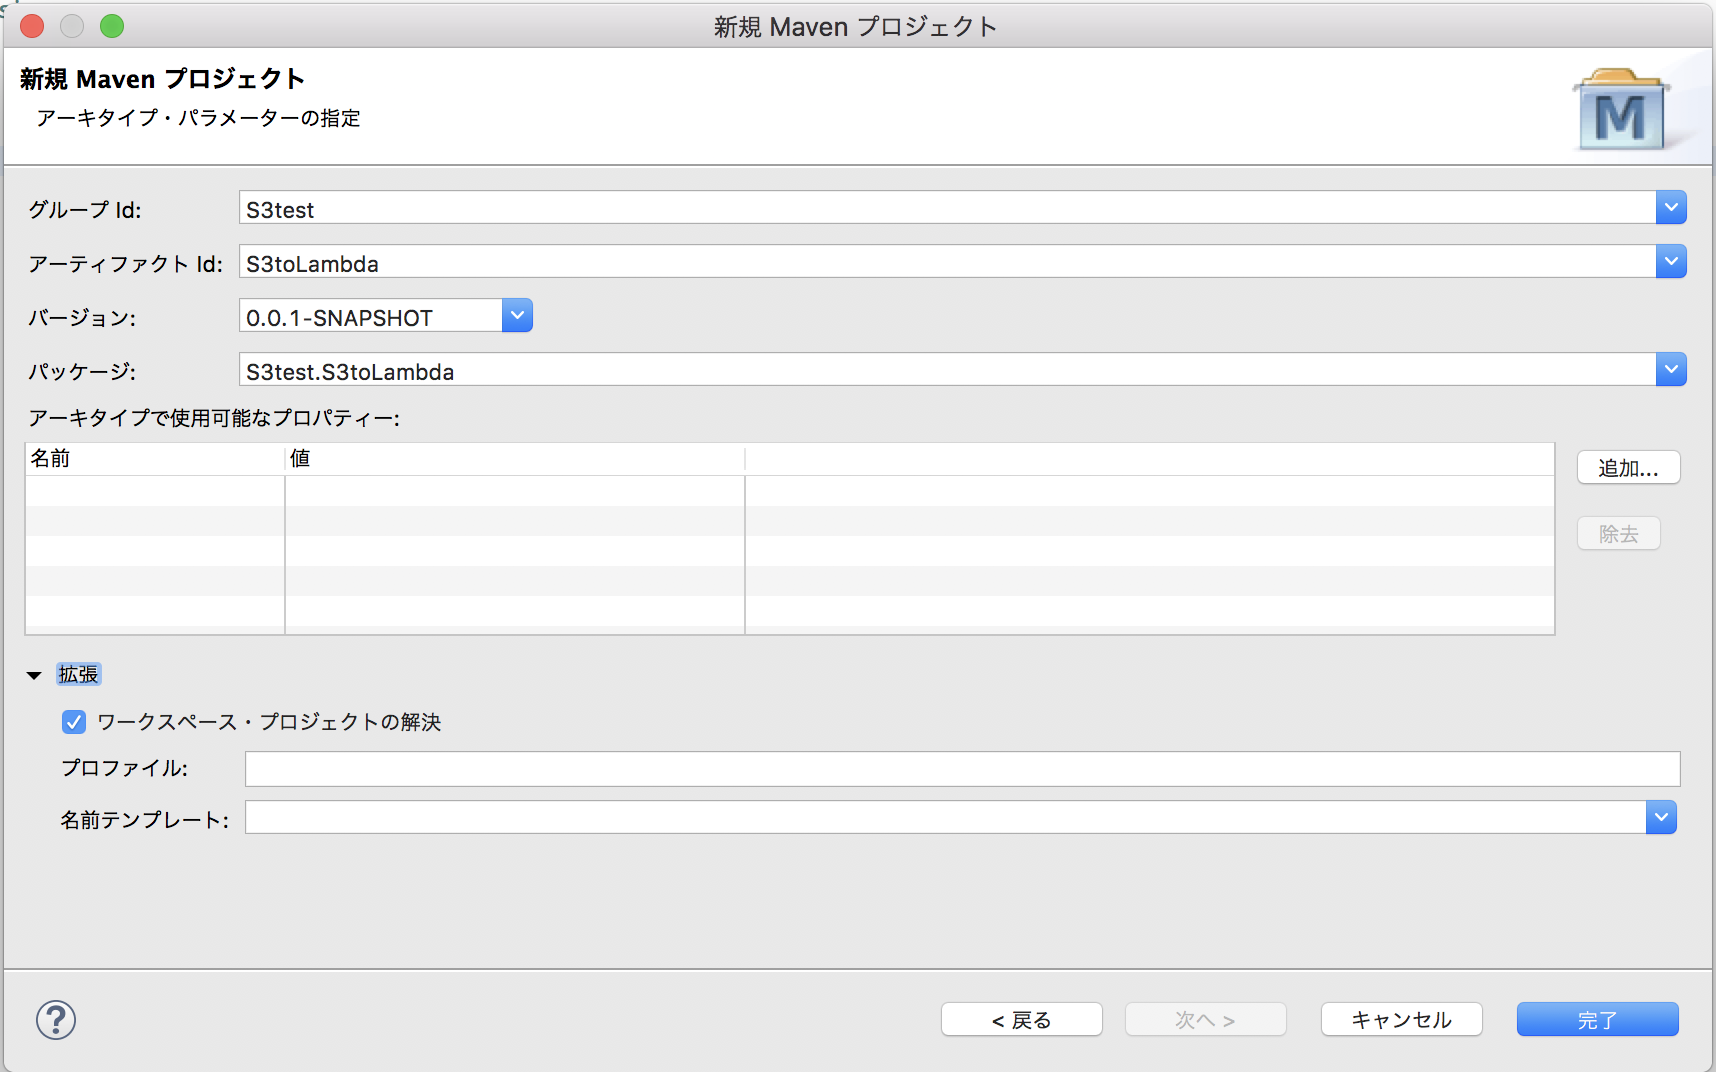Zoom the dialog with green window button
This screenshot has height=1072, width=1716.
tap(112, 26)
